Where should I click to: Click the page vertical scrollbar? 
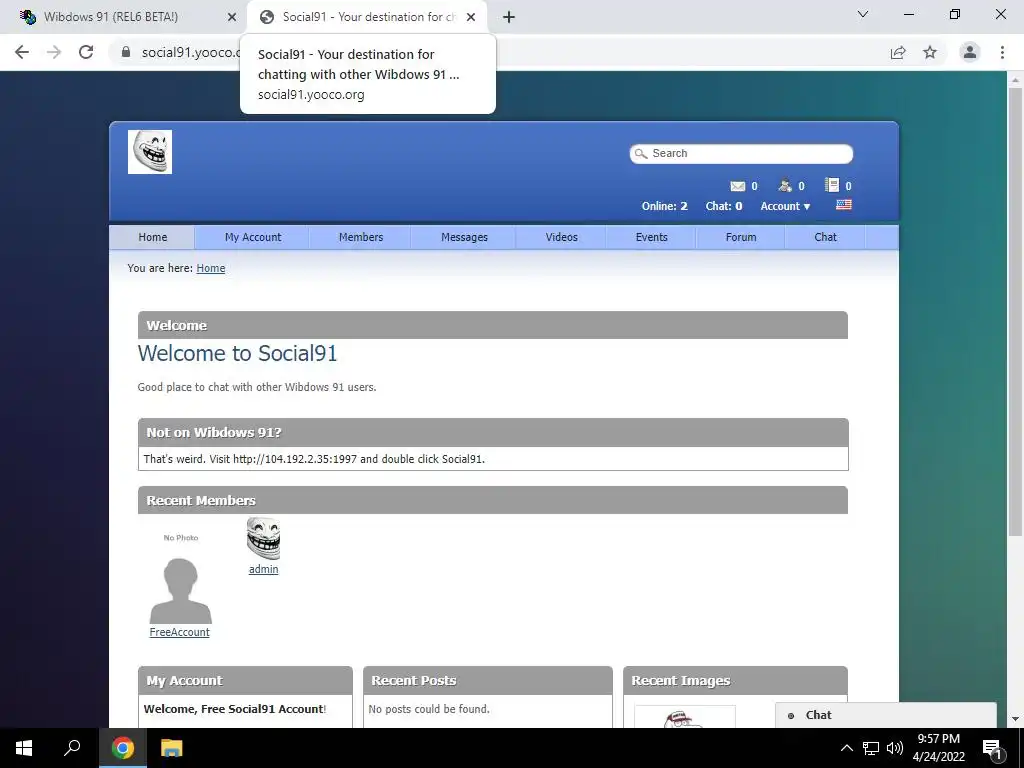coord(1015,312)
